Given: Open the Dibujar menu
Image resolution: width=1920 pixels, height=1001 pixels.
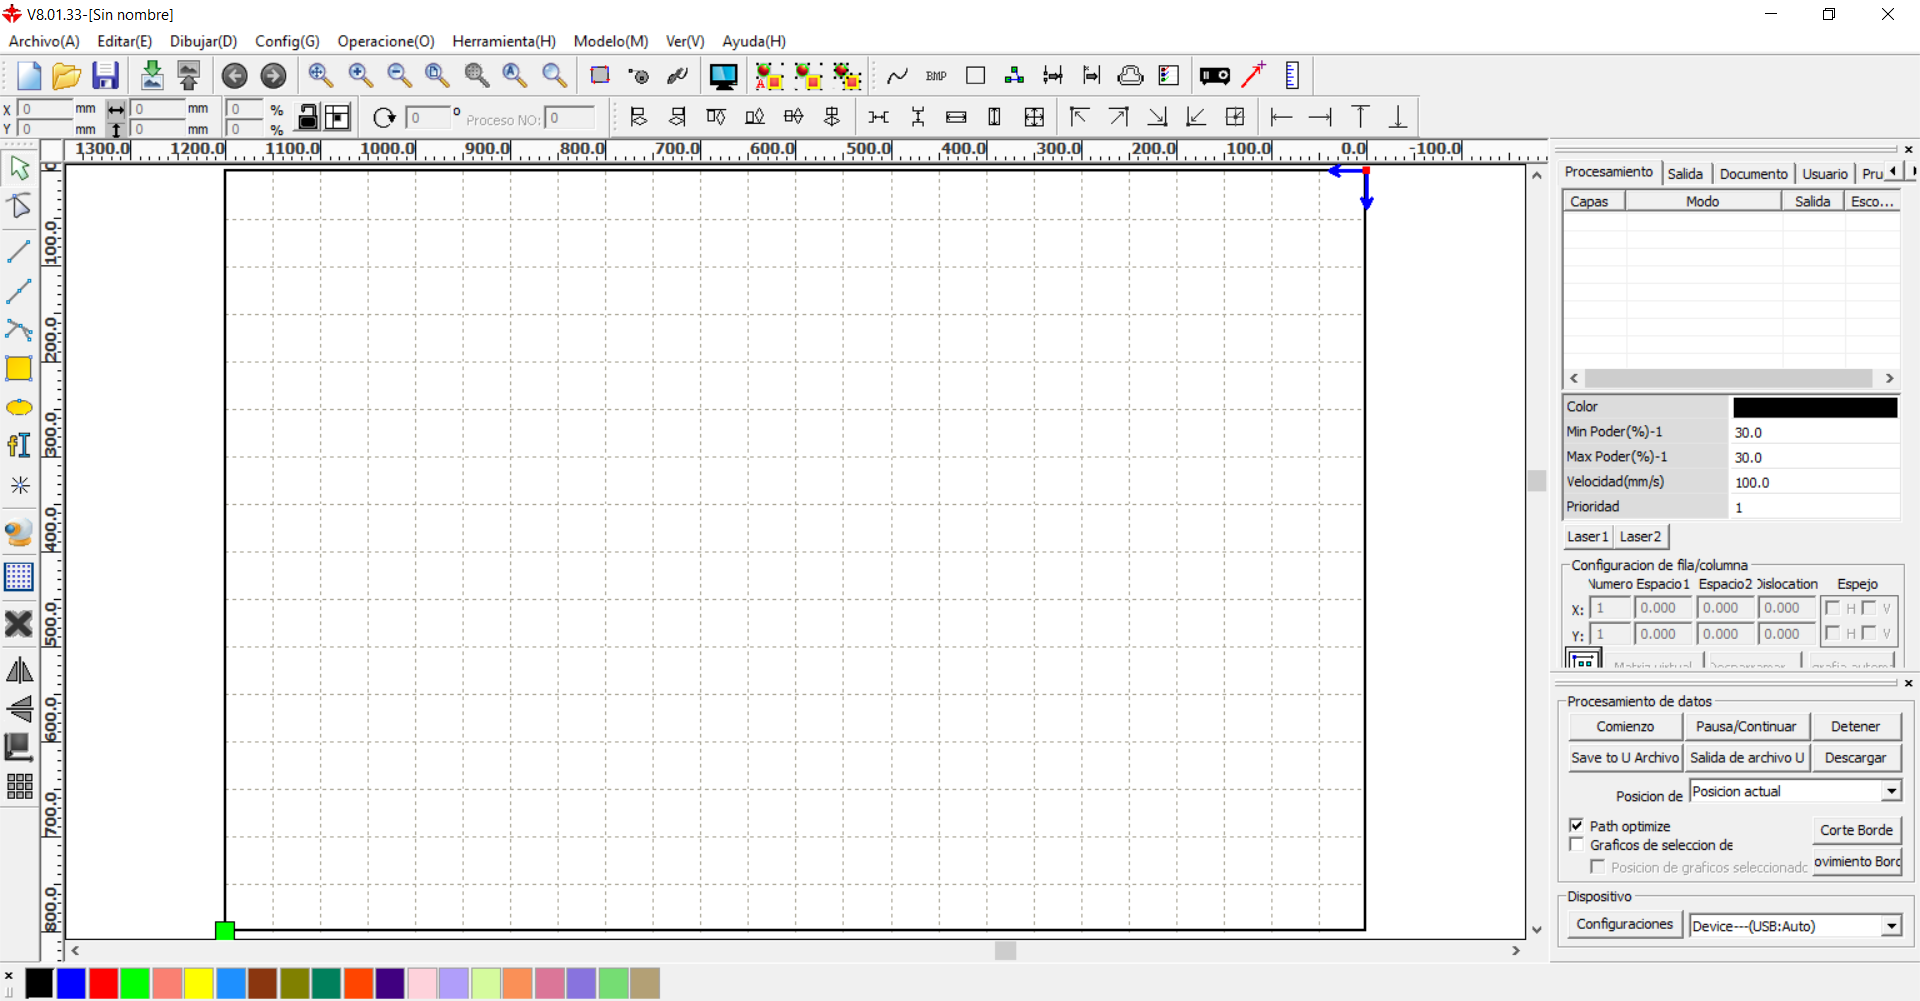Looking at the screenshot, I should 203,41.
